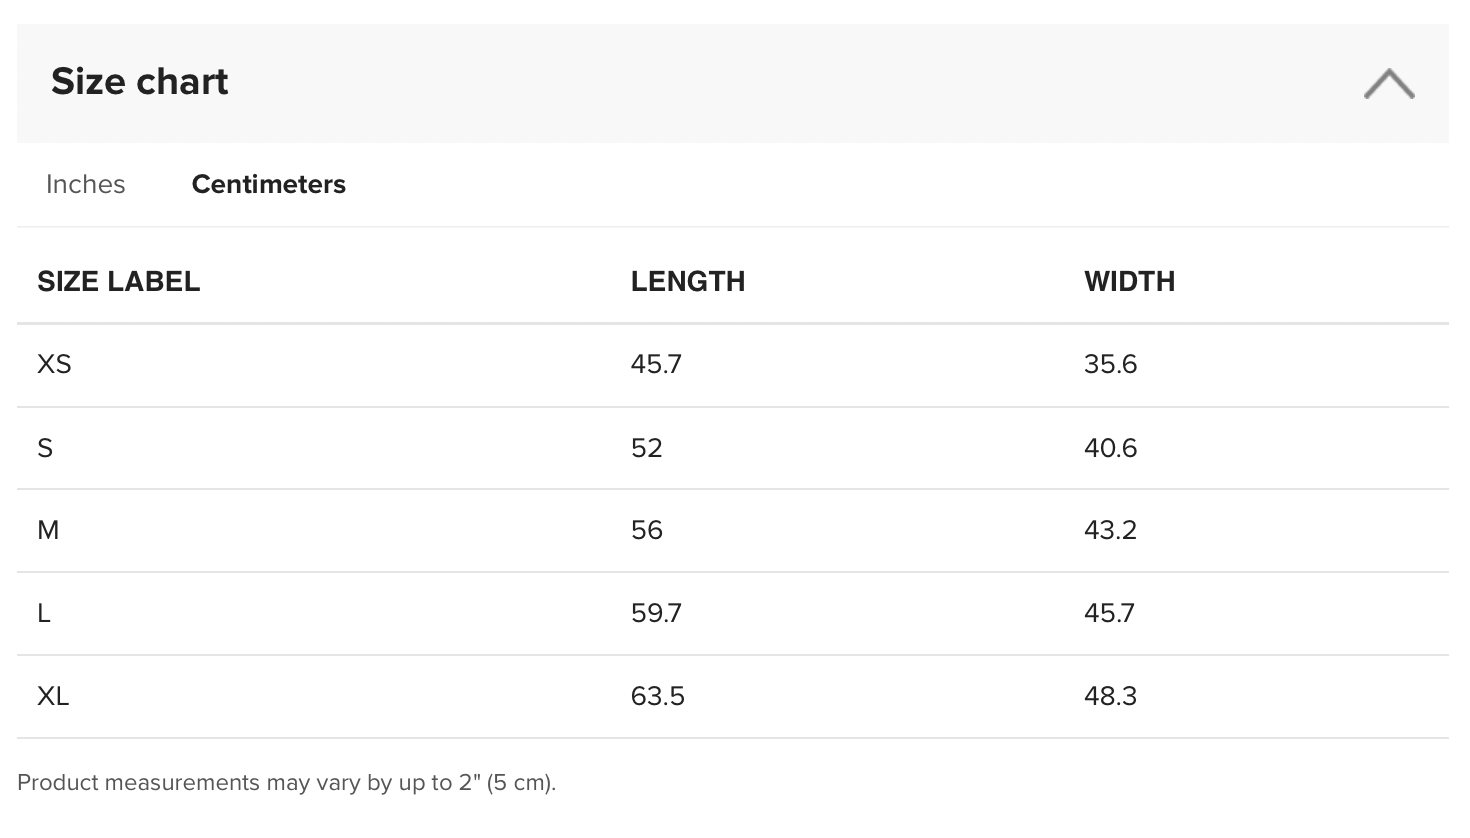Click the LENGTH column header

click(687, 282)
